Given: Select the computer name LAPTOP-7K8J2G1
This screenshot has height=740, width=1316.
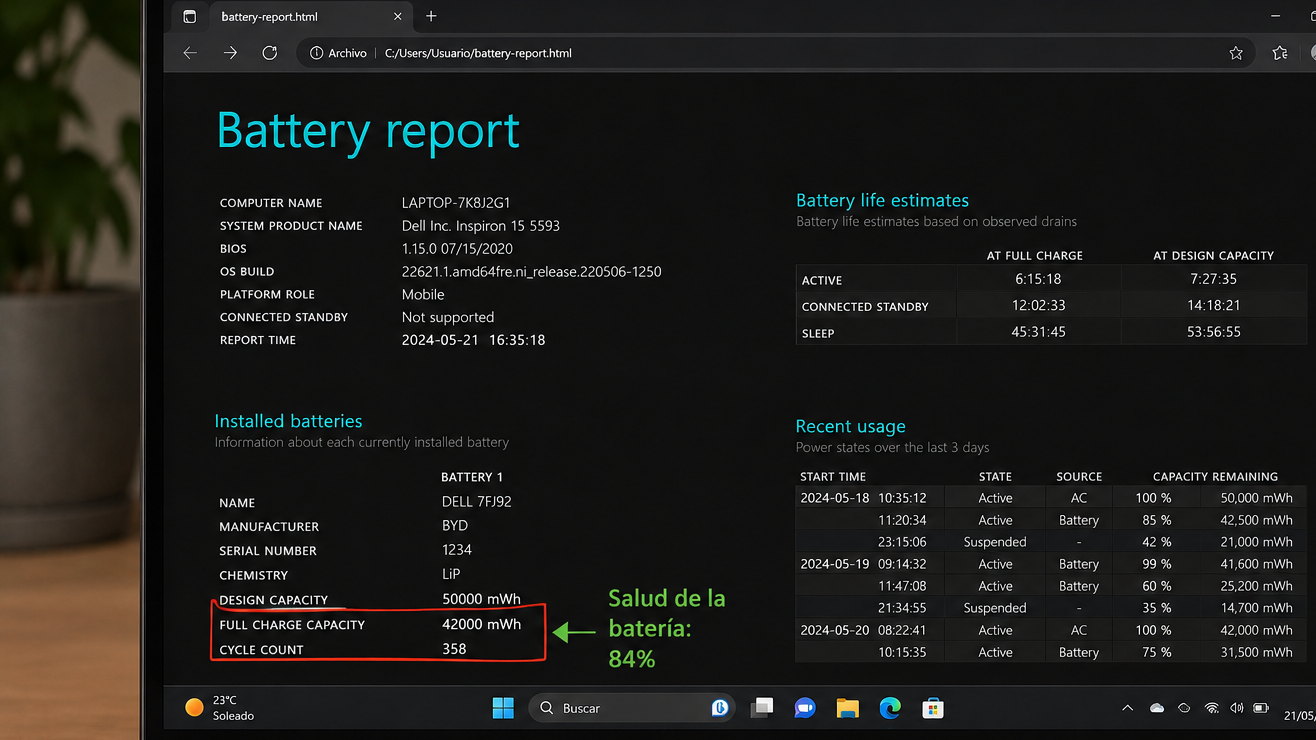Looking at the screenshot, I should coord(456,202).
